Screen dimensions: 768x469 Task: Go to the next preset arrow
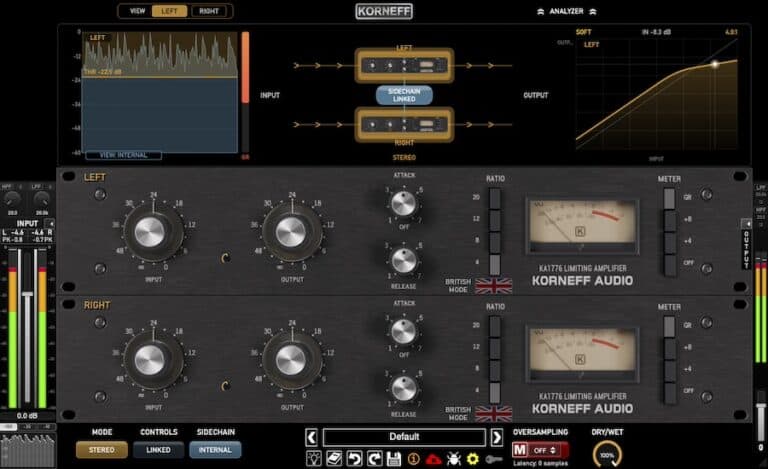click(497, 437)
